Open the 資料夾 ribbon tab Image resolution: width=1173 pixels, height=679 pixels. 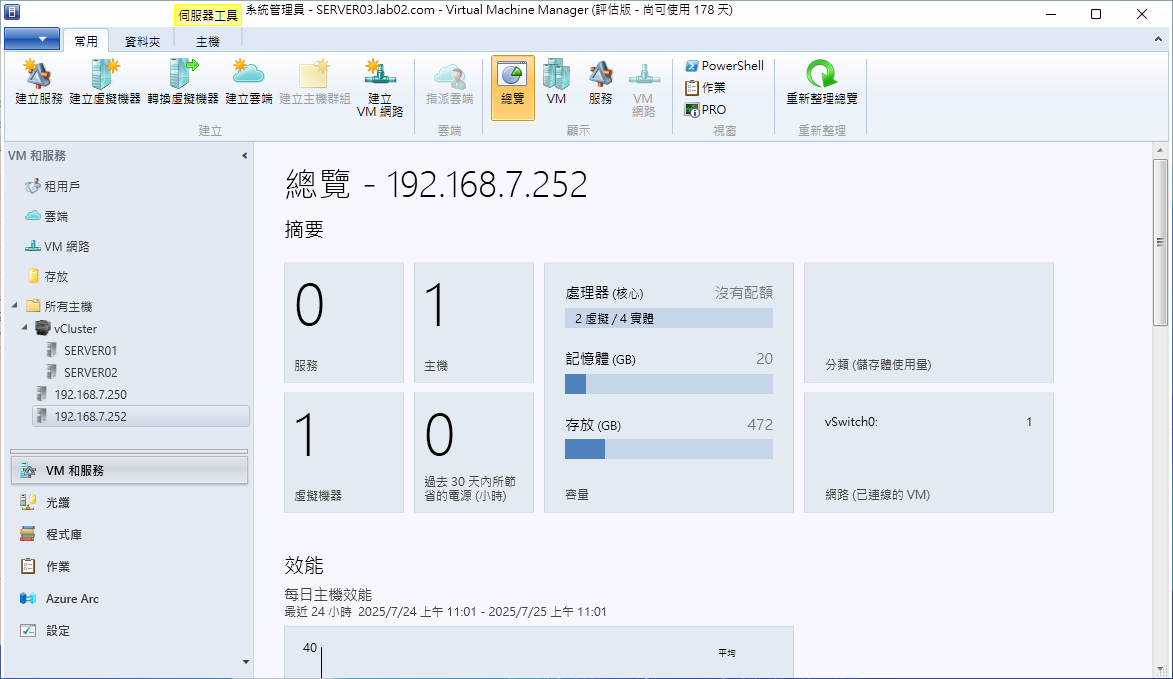pos(142,42)
